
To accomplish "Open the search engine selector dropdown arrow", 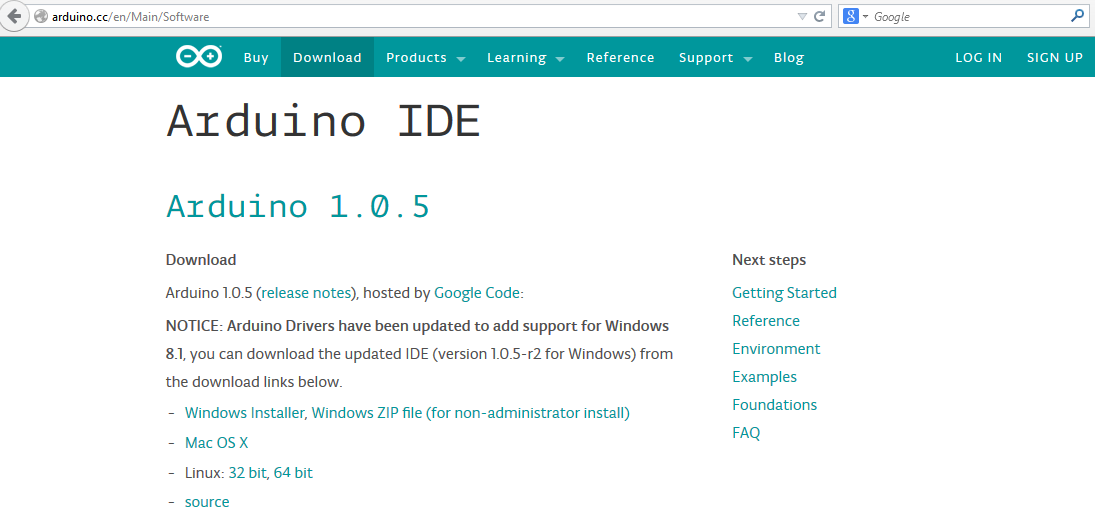I will coord(865,16).
